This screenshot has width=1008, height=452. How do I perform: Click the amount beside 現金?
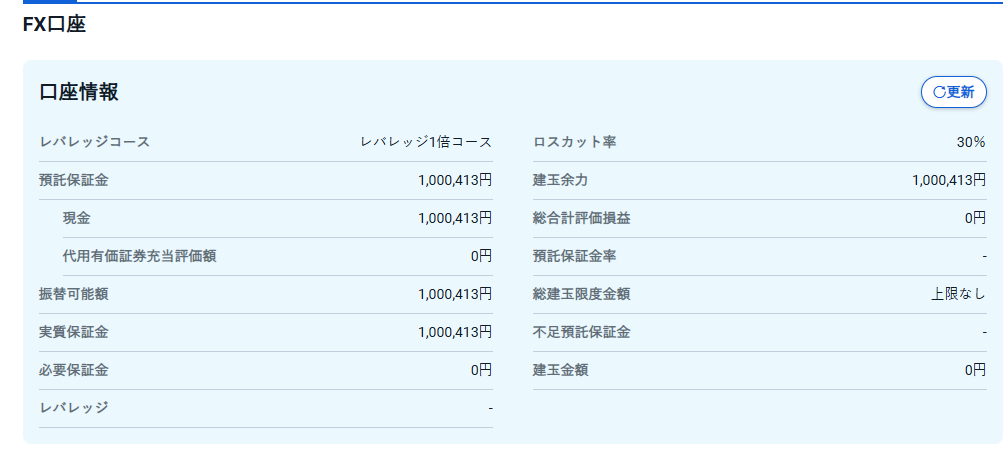[x=455, y=218]
